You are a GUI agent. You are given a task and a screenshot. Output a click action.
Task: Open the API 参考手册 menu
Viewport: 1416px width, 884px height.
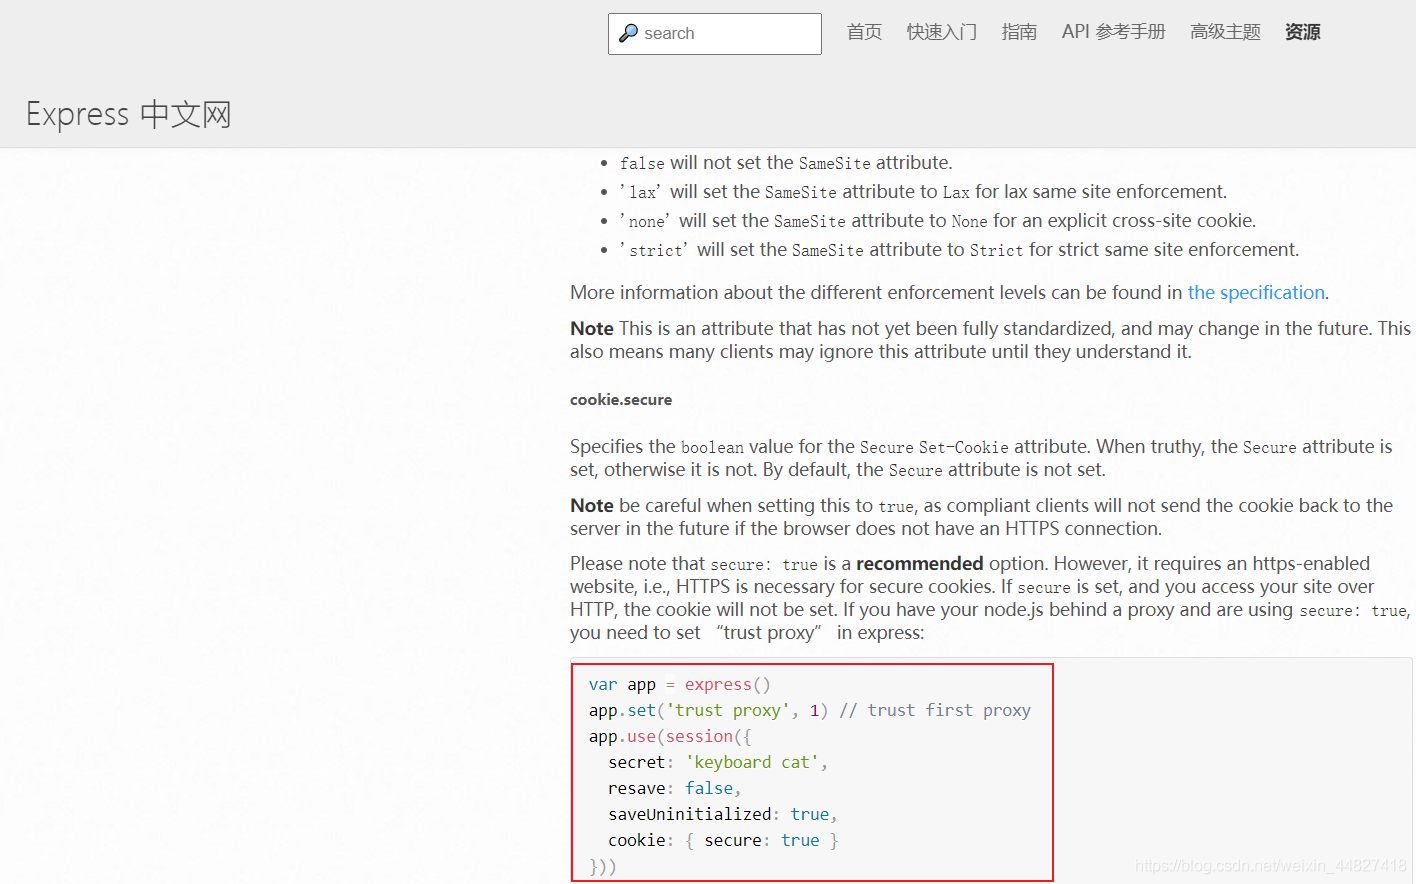coord(1113,32)
